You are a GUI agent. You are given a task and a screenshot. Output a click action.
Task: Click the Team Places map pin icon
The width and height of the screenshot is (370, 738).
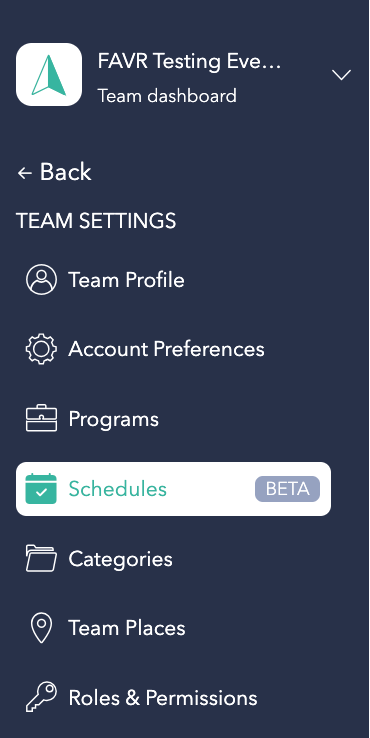[x=41, y=628]
